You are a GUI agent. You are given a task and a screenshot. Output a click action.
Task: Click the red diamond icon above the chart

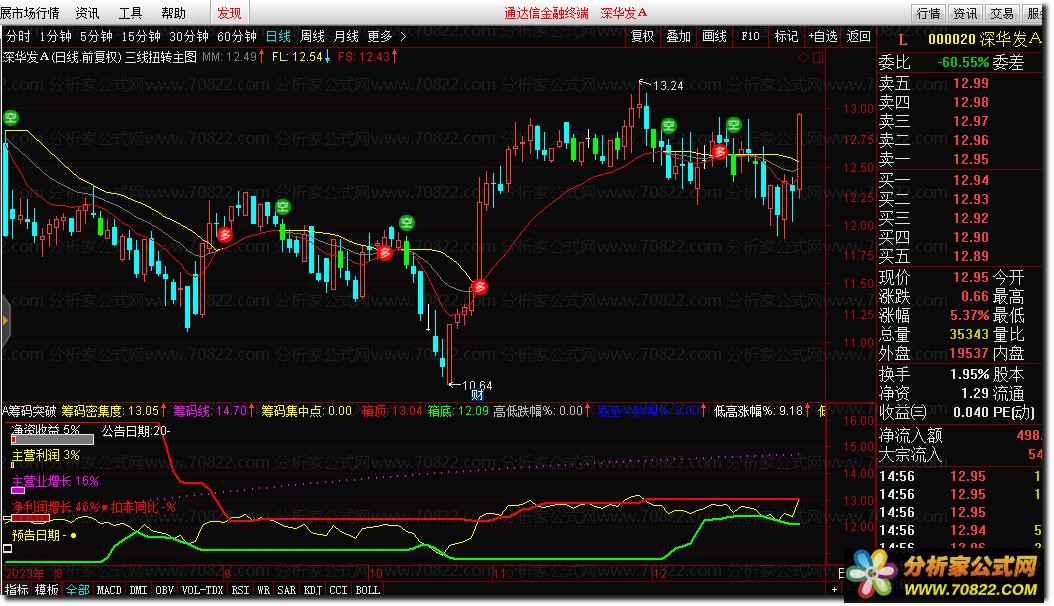click(x=803, y=58)
